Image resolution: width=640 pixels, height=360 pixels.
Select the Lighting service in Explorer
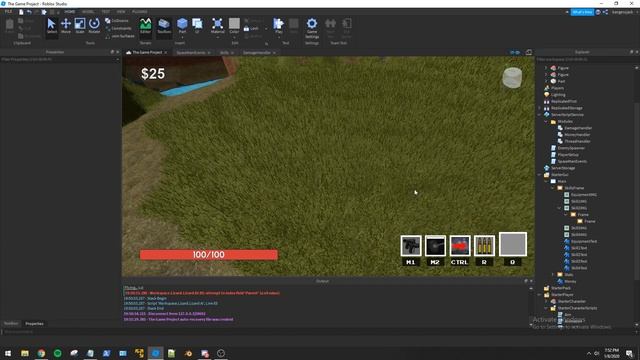click(x=558, y=95)
